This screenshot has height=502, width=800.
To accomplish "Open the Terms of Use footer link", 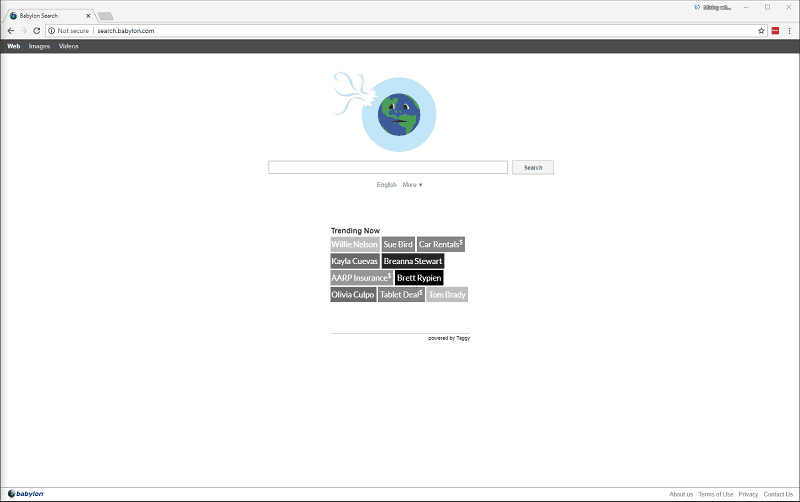I will click(x=715, y=494).
